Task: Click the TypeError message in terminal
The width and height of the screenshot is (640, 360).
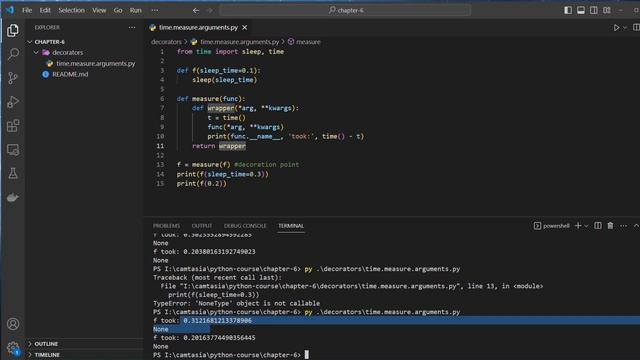Action: [x=236, y=303]
